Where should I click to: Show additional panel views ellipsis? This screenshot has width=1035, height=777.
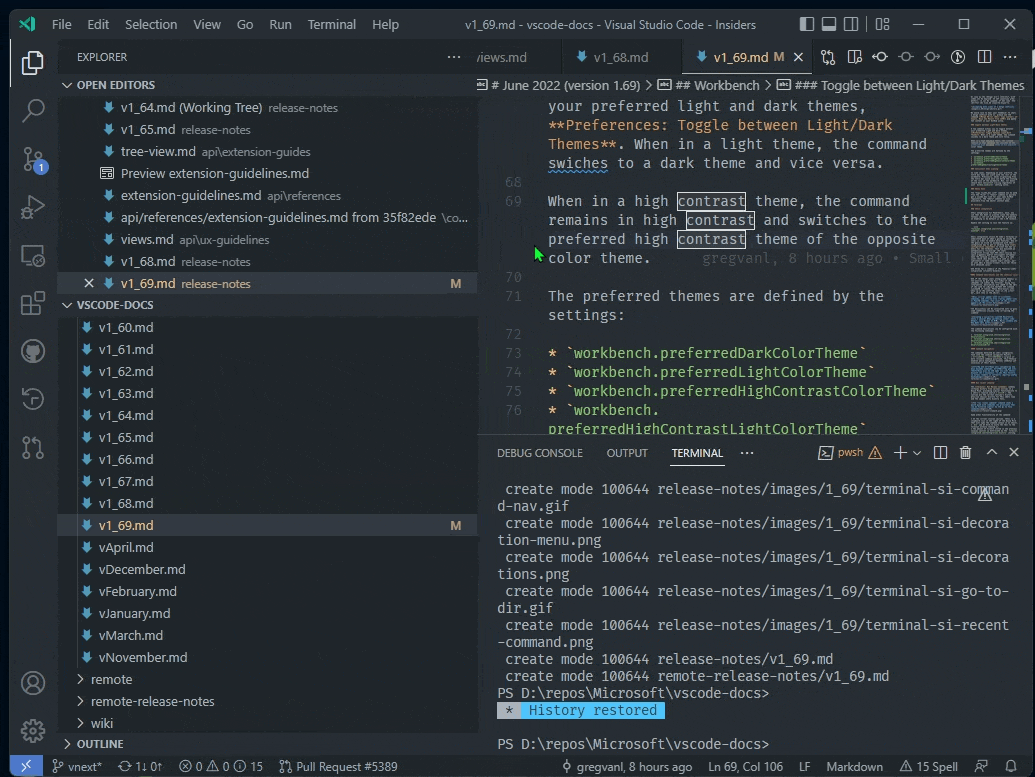pos(747,453)
